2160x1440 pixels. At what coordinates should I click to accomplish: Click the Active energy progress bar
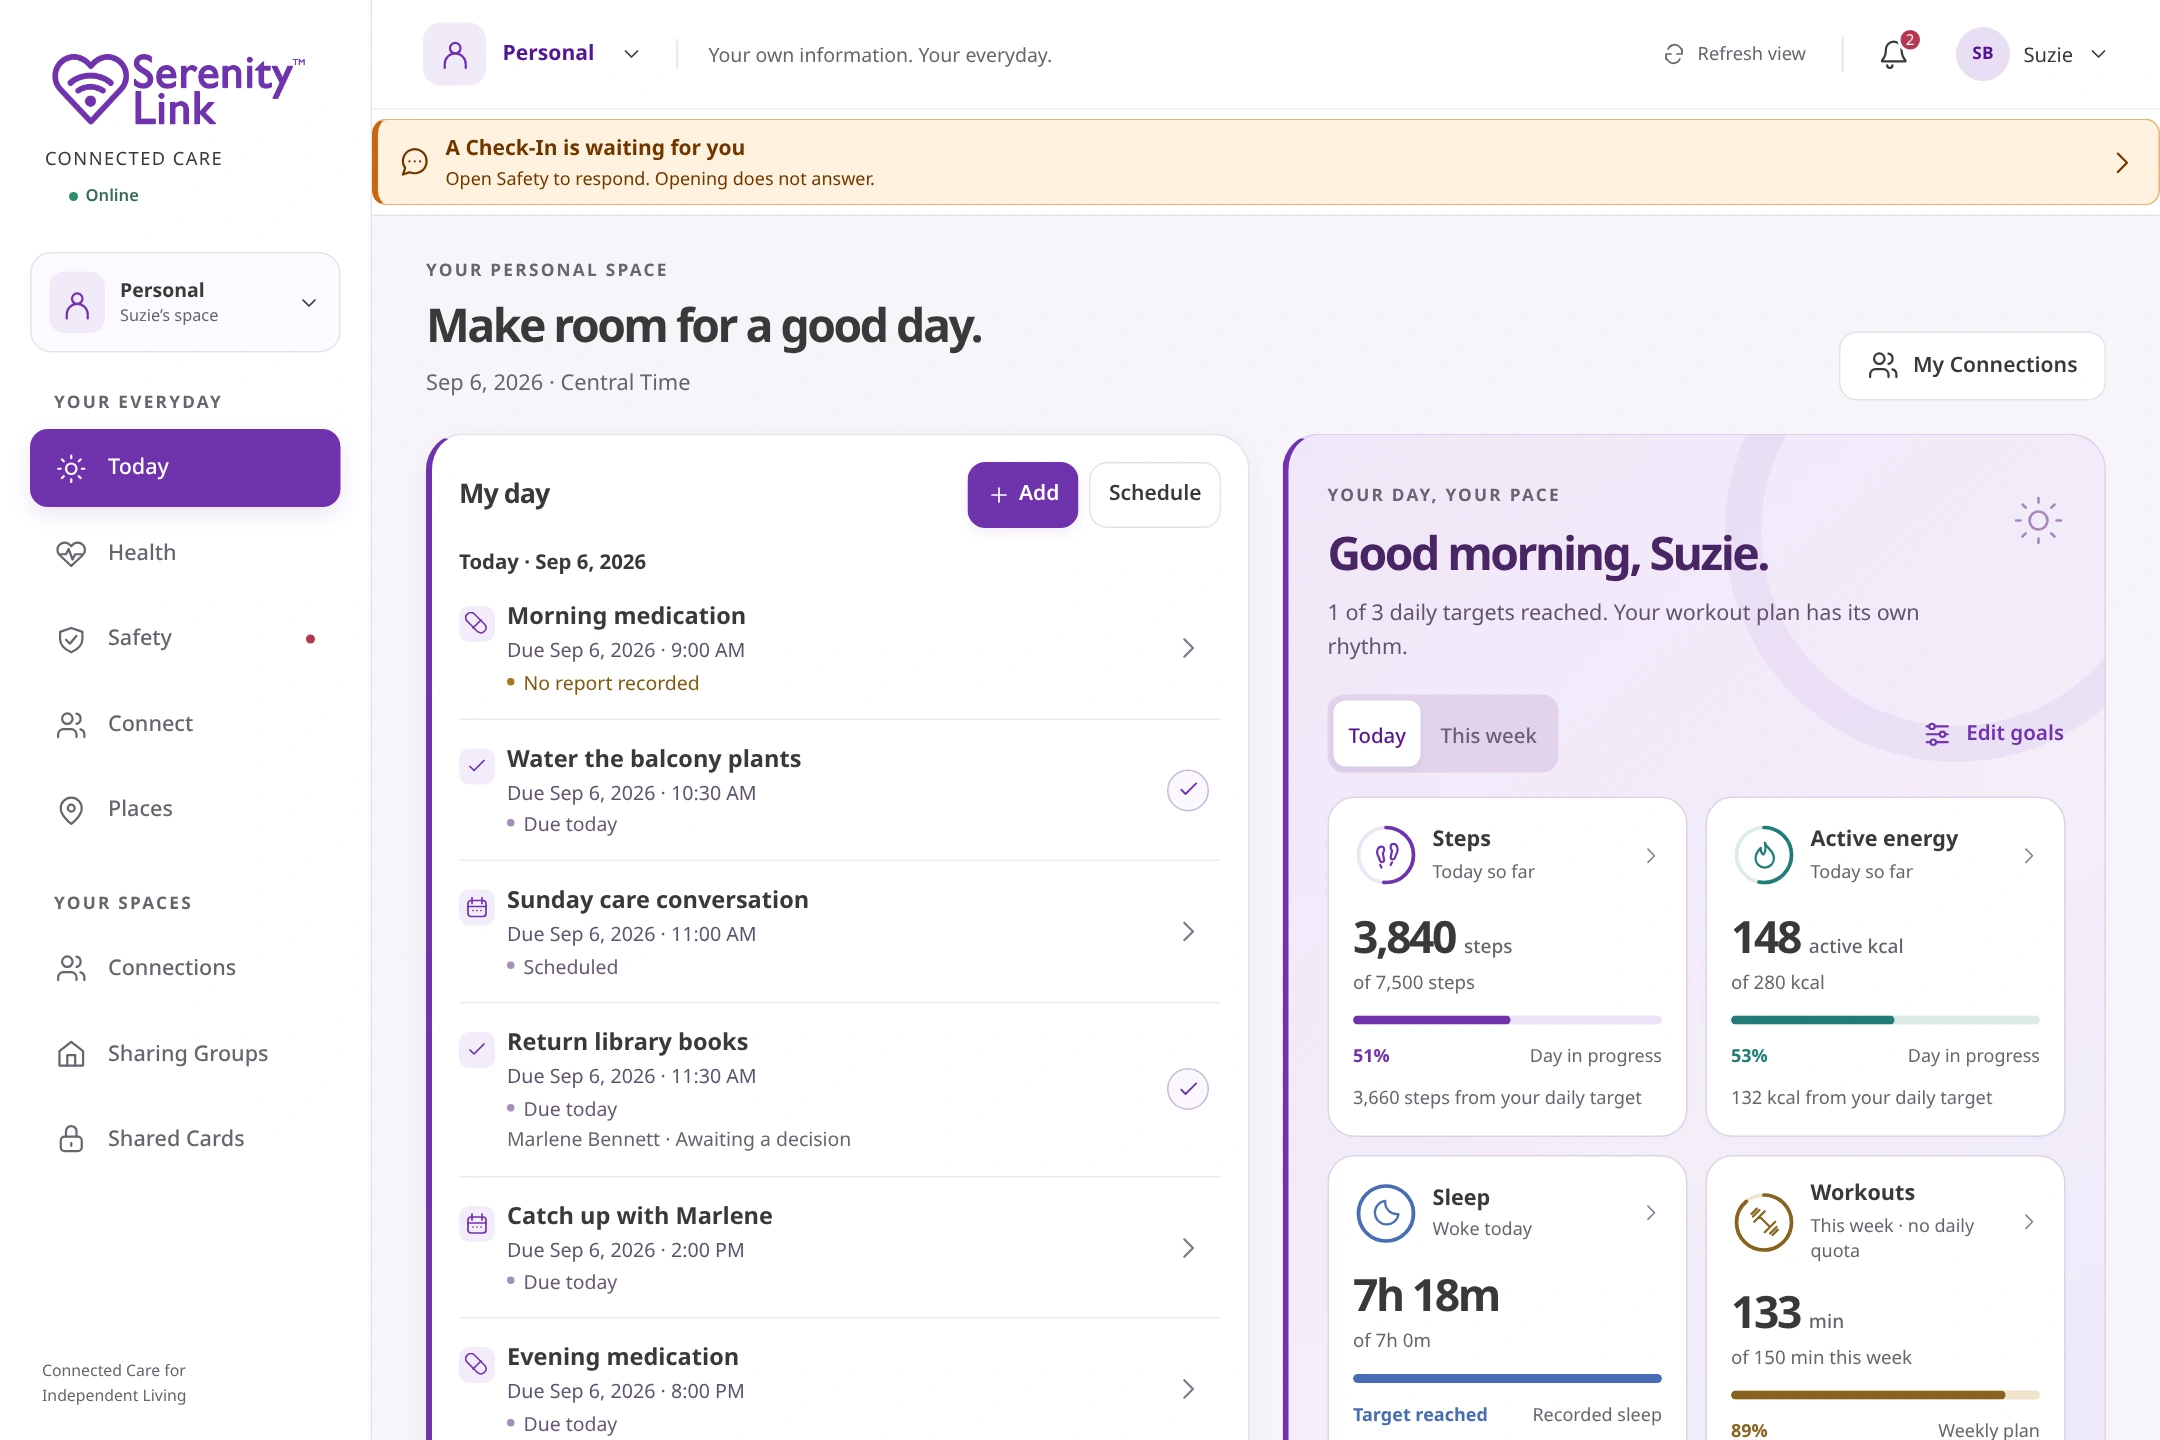(1885, 1020)
